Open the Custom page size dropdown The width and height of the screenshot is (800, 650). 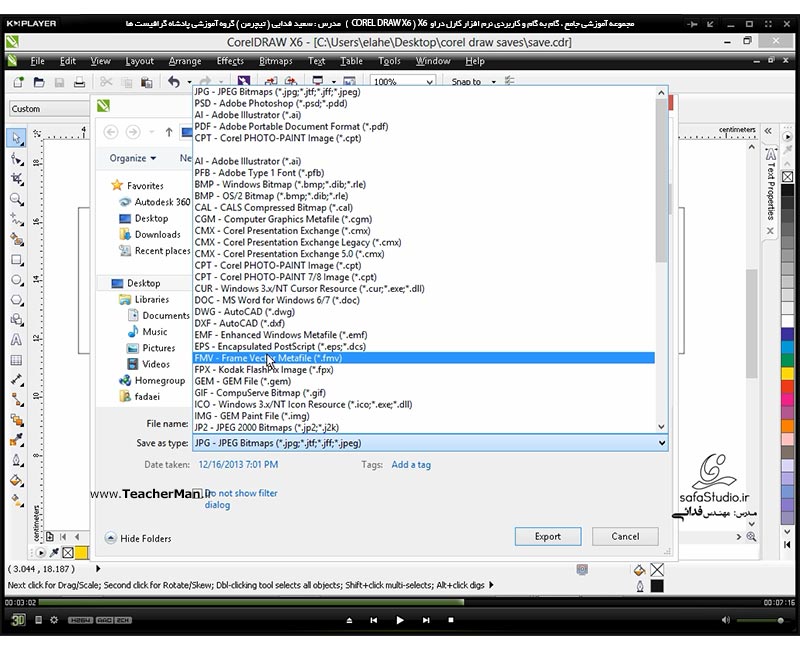[49, 109]
